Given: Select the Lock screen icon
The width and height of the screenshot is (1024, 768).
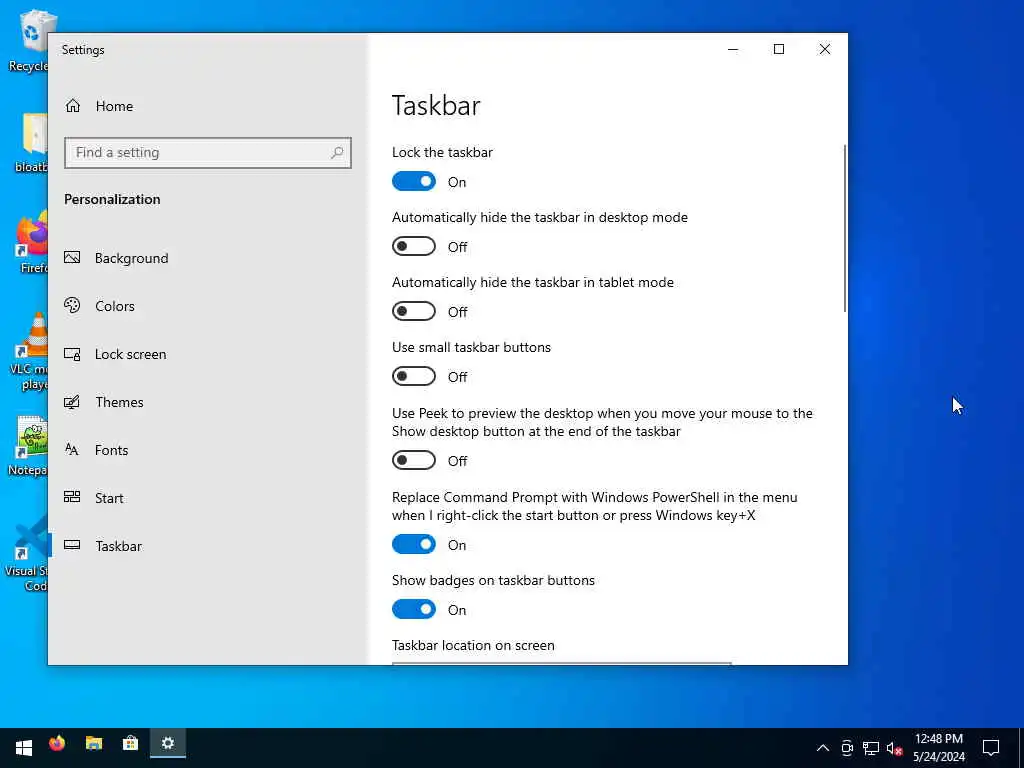Looking at the screenshot, I should point(72,354).
